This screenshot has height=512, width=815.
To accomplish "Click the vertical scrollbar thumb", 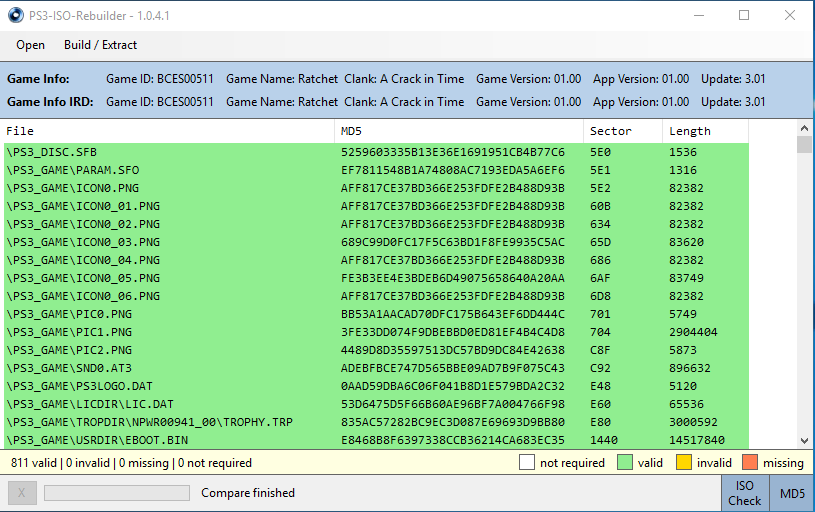I will [804, 145].
